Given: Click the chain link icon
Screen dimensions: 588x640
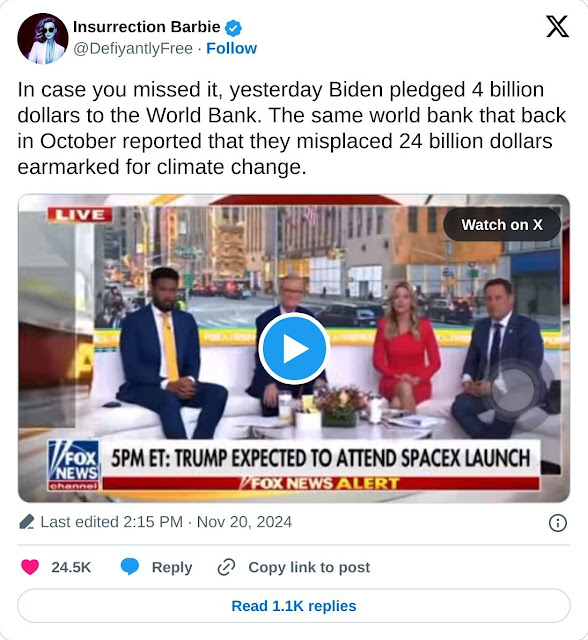Looking at the screenshot, I should 226,567.
